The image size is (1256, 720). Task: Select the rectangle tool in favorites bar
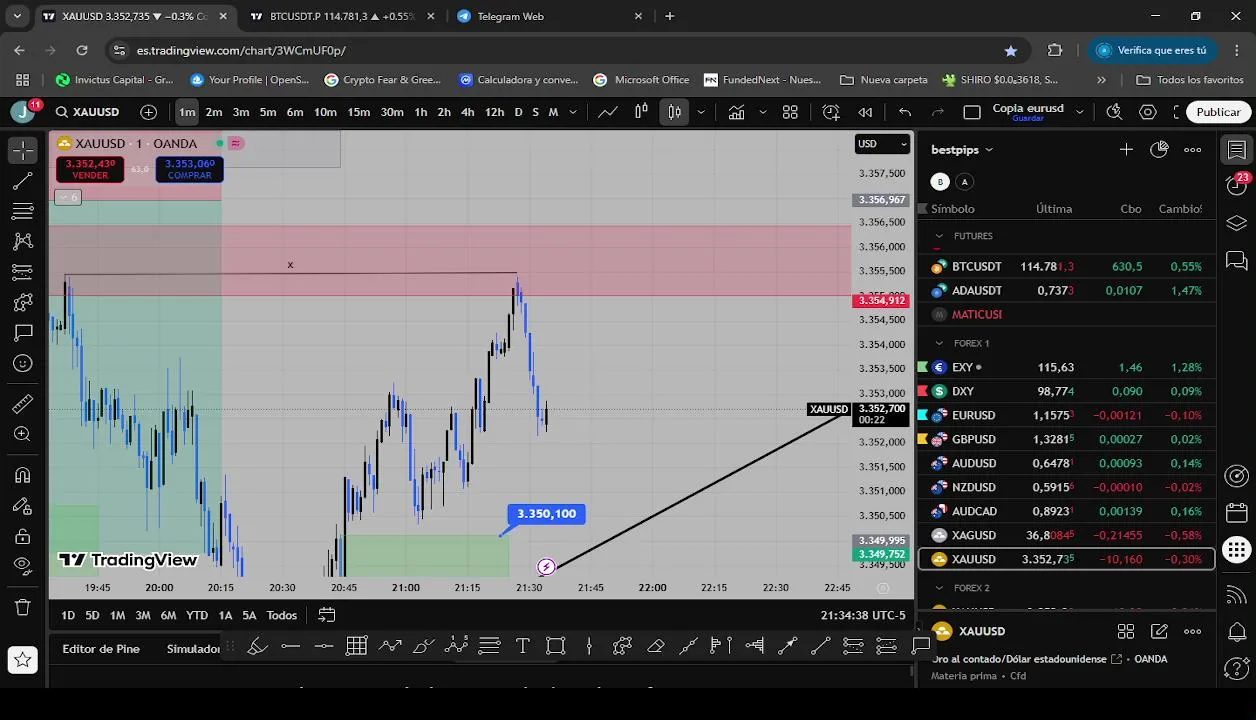pyautogui.click(x=556, y=646)
